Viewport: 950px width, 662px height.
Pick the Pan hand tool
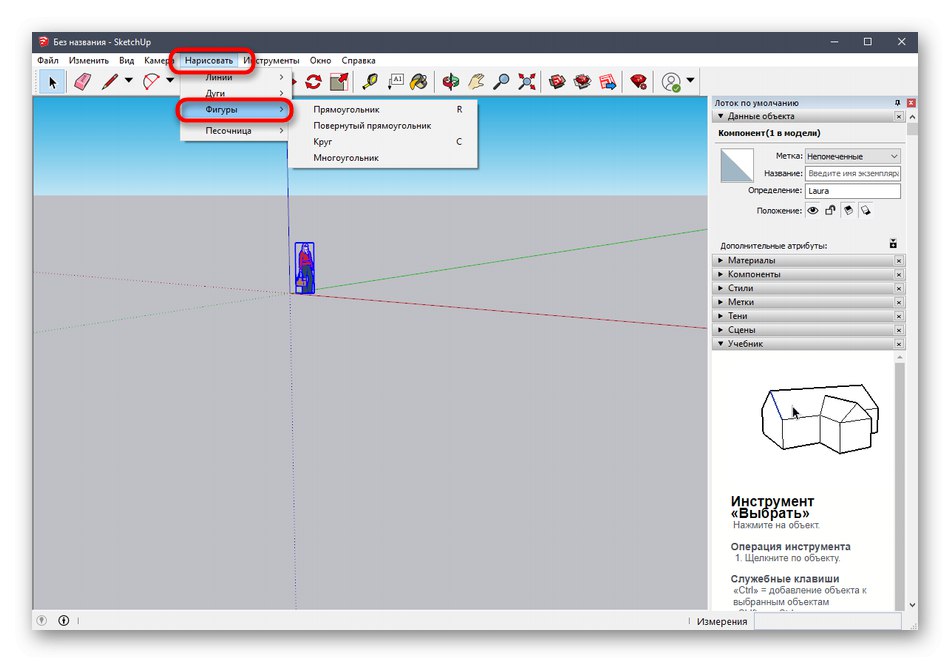pos(476,82)
